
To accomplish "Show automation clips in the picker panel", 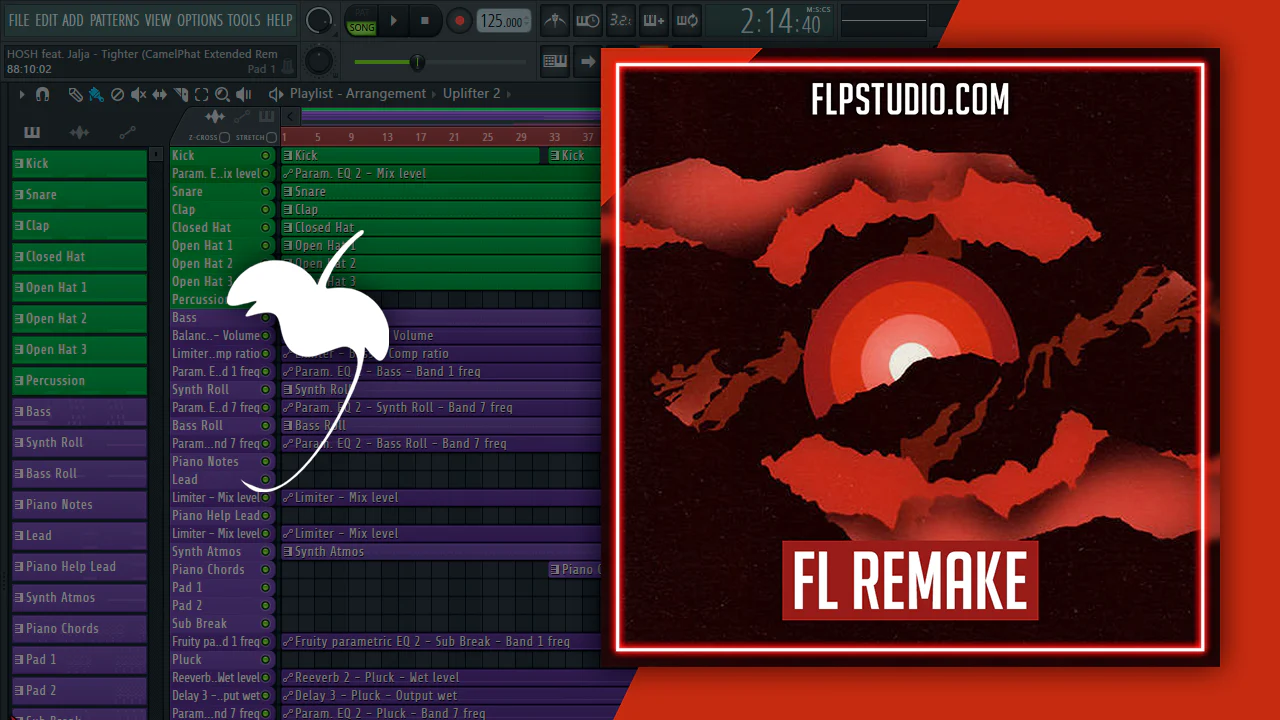I will pos(127,132).
